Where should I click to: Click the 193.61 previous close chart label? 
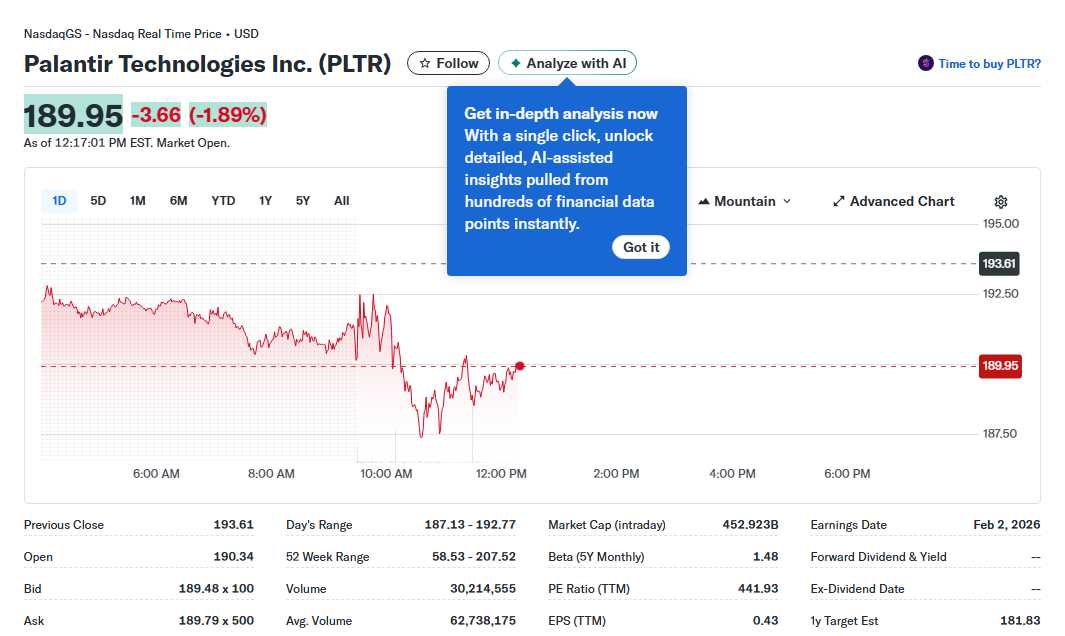999,264
